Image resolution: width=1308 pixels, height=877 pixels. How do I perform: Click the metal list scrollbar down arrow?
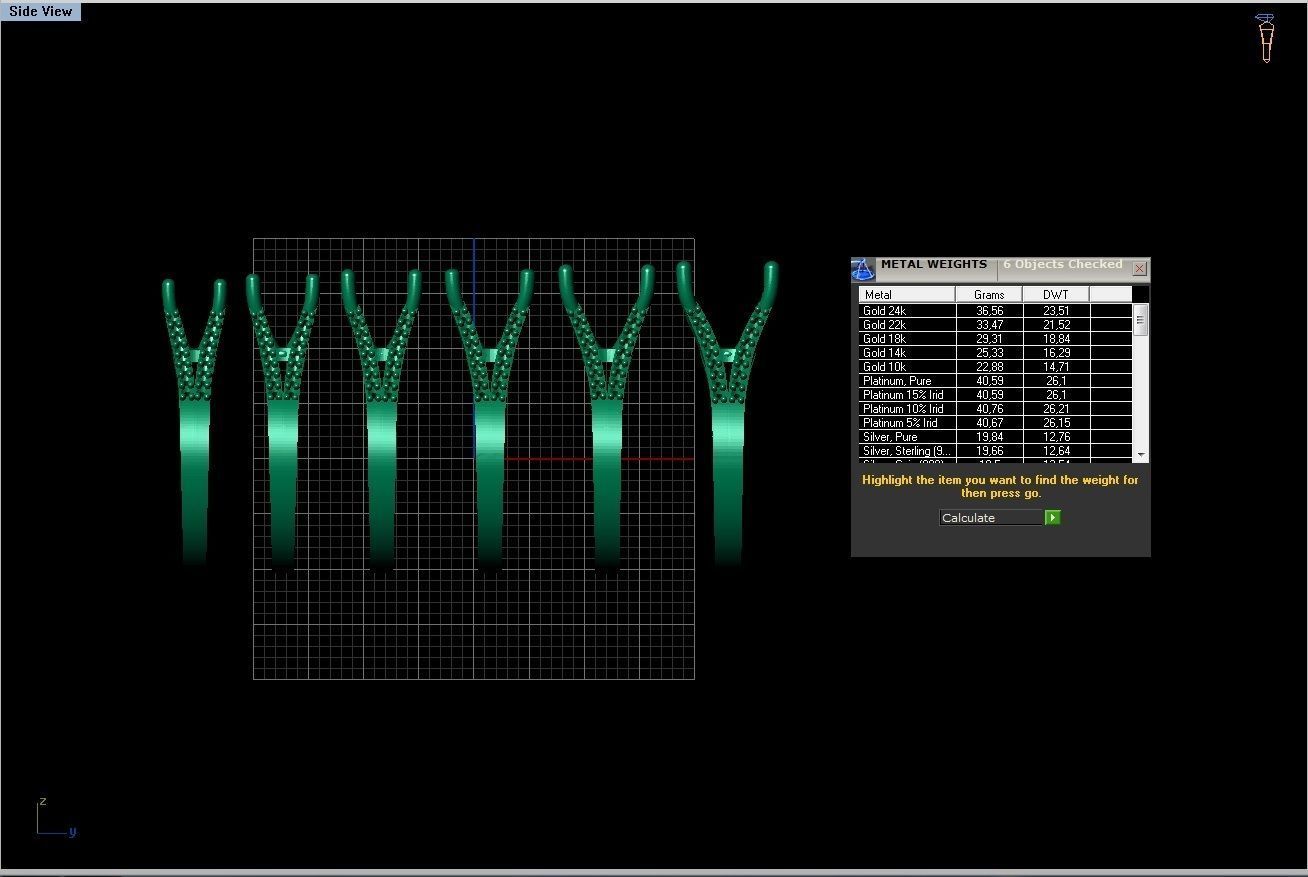tap(1141, 455)
